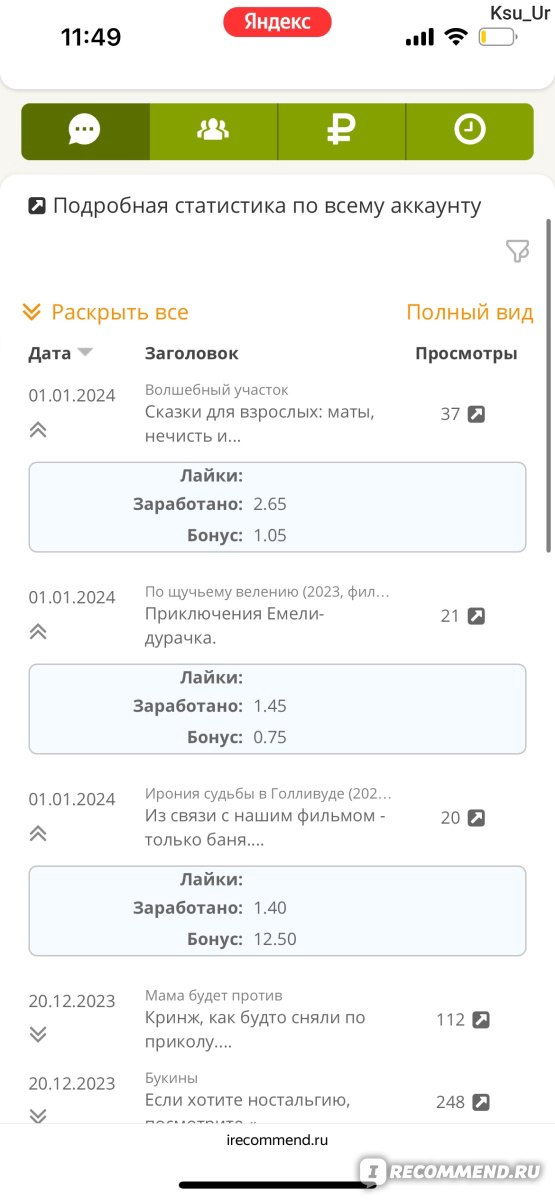Sort by Дата column arrow
This screenshot has height=1200, width=555.
click(85, 352)
